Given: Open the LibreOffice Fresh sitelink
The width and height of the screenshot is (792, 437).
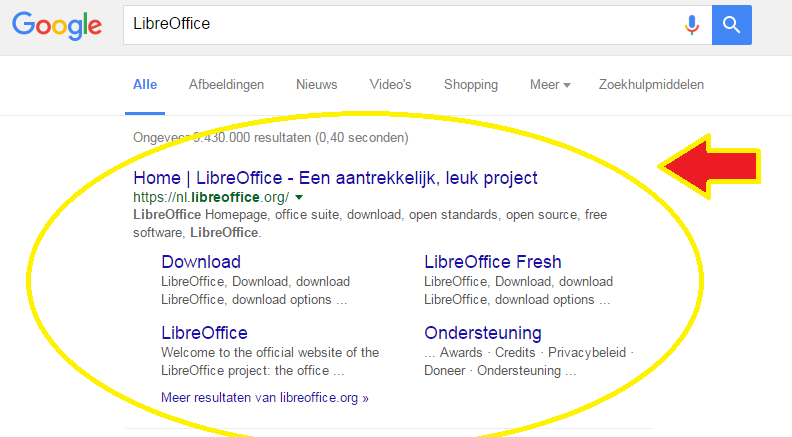Looking at the screenshot, I should point(492,262).
